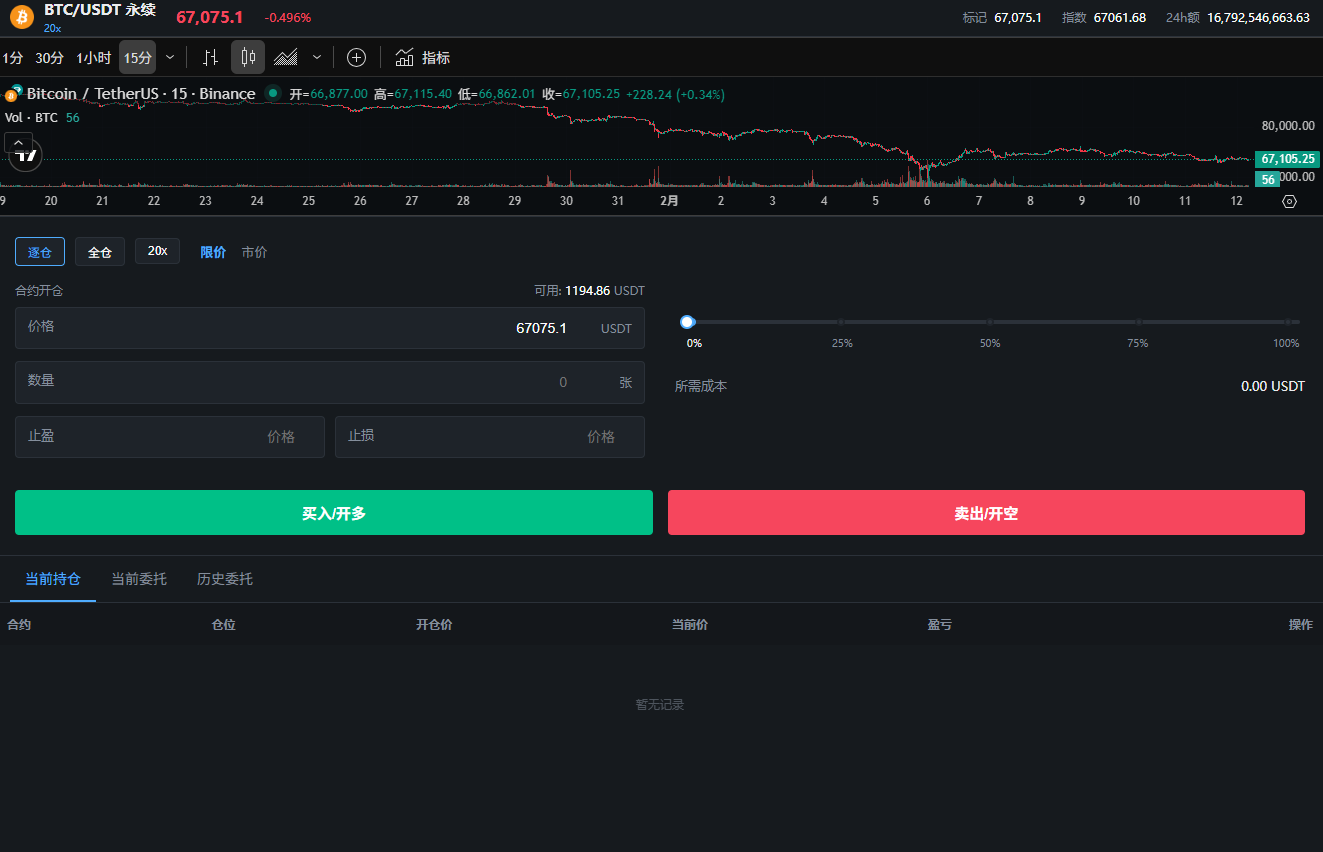Screen dimensions: 1323x852
Task: Click the orange Bitcoin logo in header
Action: [22, 17]
